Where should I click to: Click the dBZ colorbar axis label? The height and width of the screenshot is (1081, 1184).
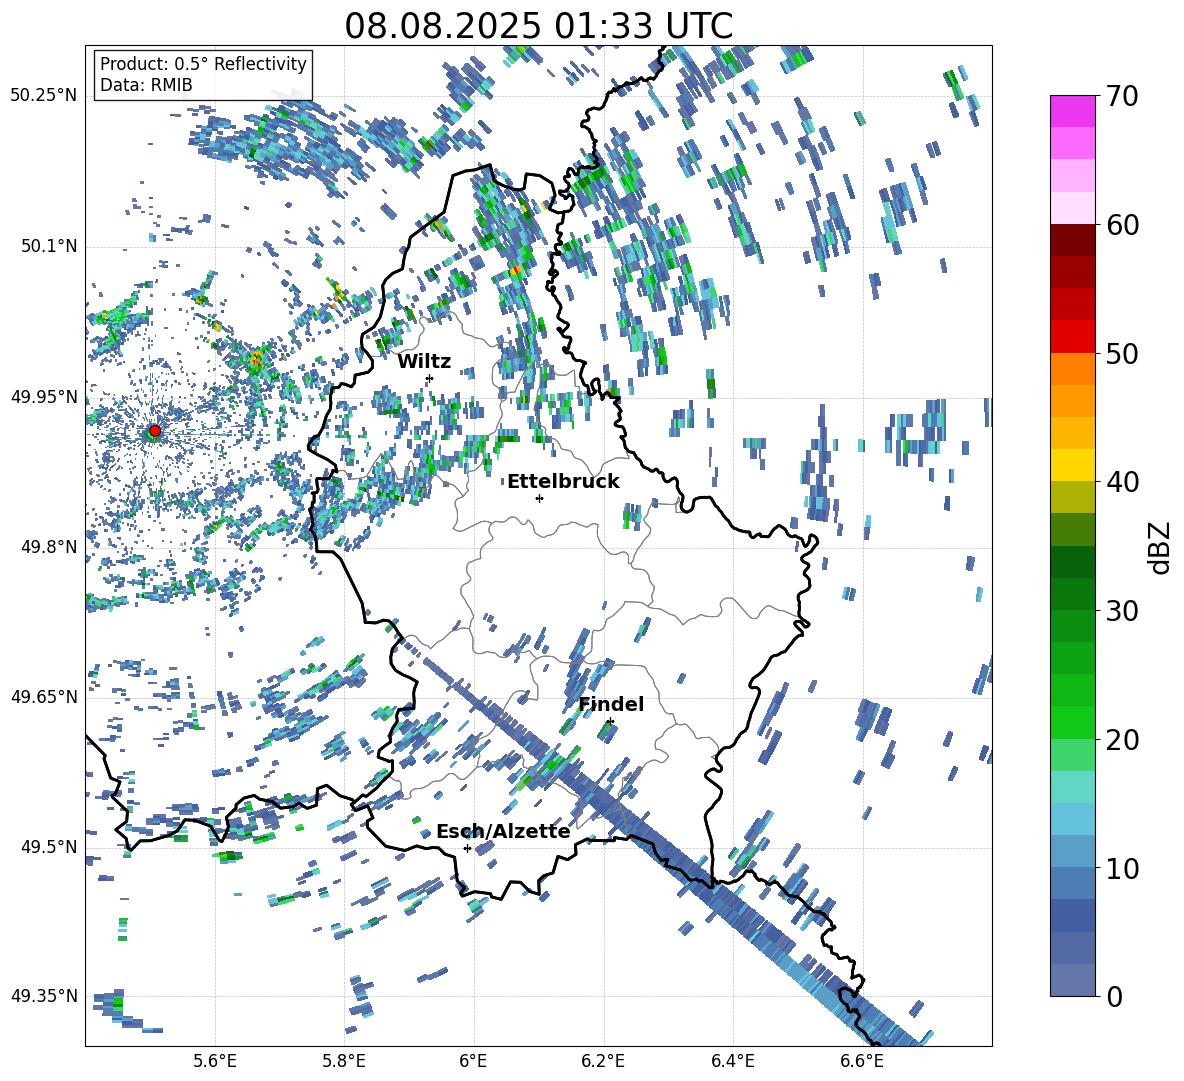tap(1161, 547)
